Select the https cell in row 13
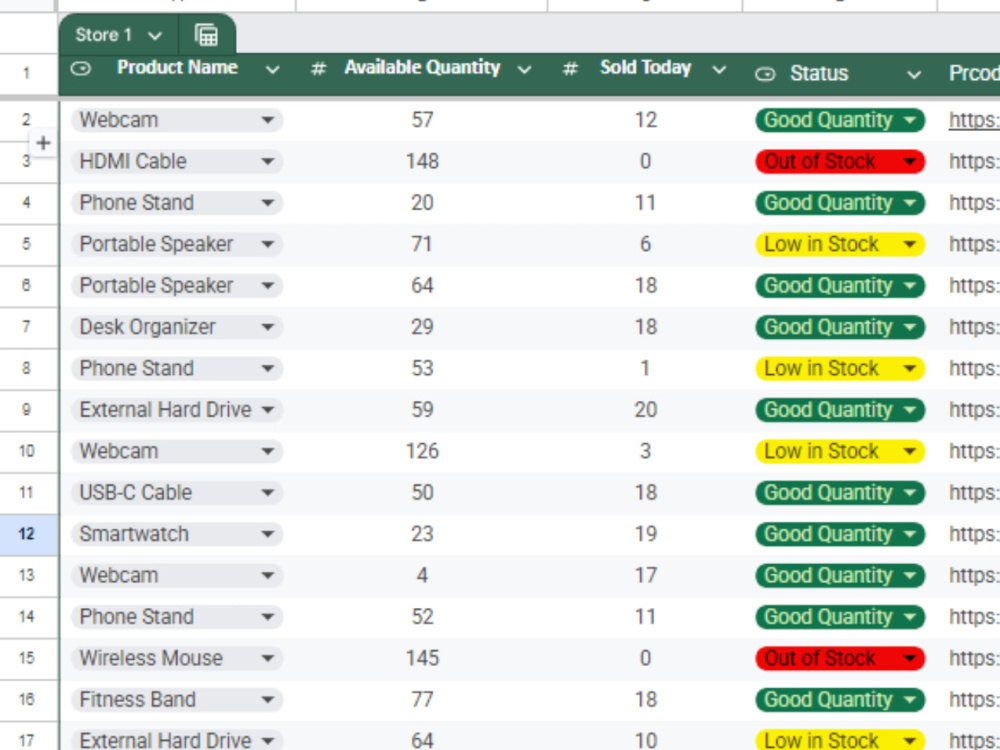 click(x=969, y=575)
